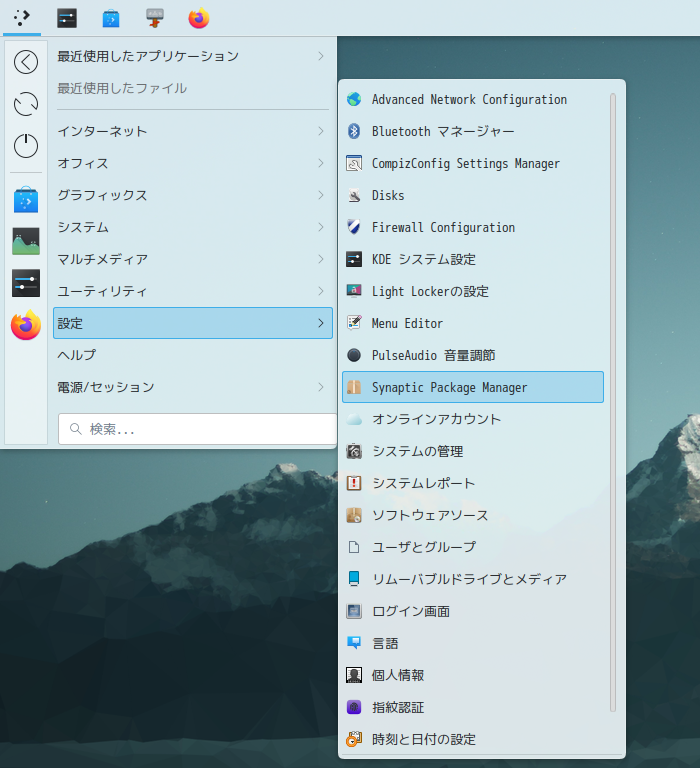Image resolution: width=700 pixels, height=768 pixels.
Task: Open the system monitor icon in sidebar
Action: (x=26, y=241)
